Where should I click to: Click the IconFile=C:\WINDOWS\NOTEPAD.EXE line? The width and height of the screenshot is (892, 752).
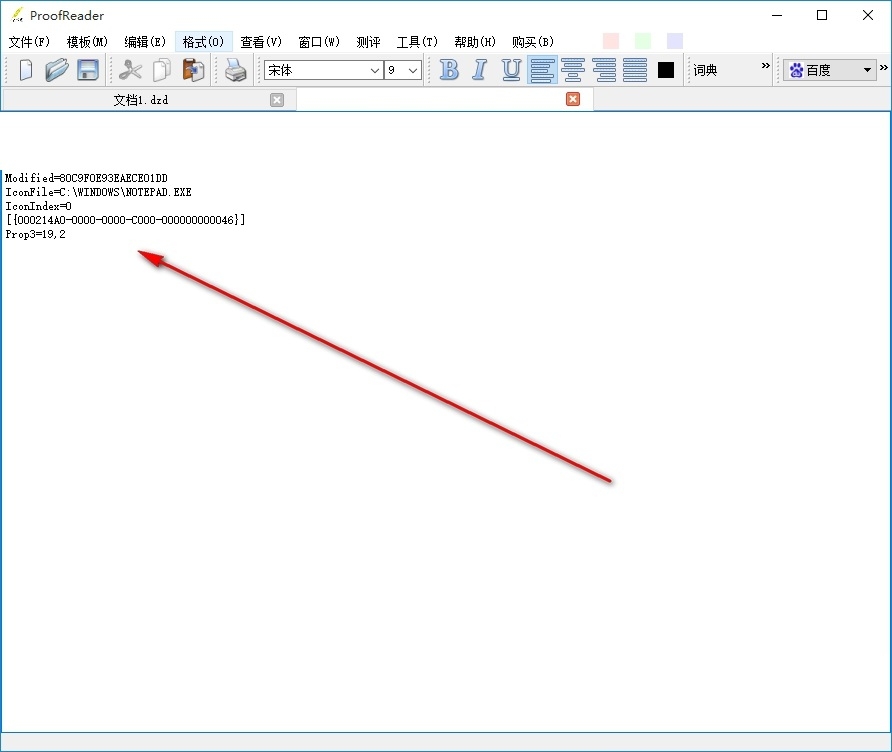(x=98, y=192)
